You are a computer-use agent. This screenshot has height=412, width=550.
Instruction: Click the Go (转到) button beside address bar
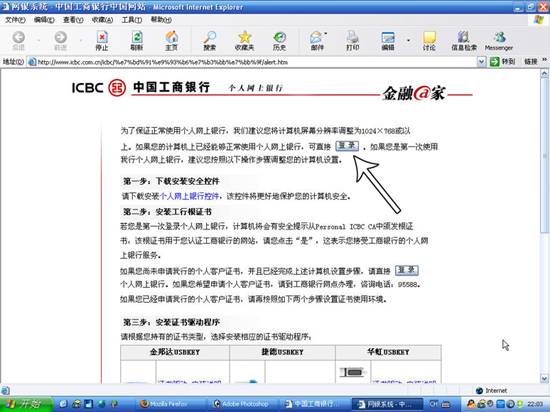[x=503, y=62]
